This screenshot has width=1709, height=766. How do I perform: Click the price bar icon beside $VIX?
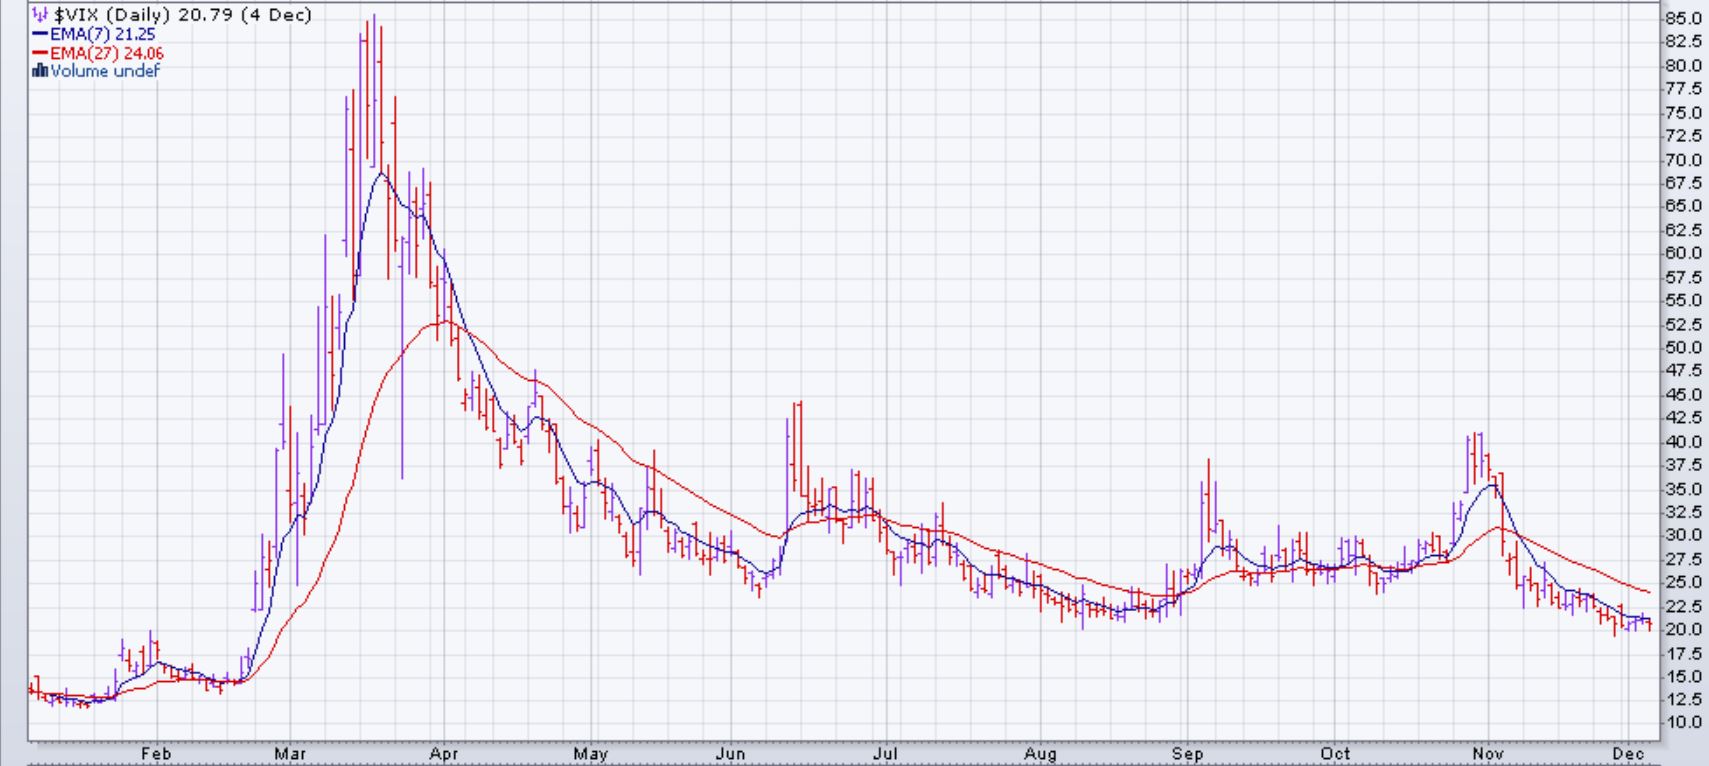point(40,15)
